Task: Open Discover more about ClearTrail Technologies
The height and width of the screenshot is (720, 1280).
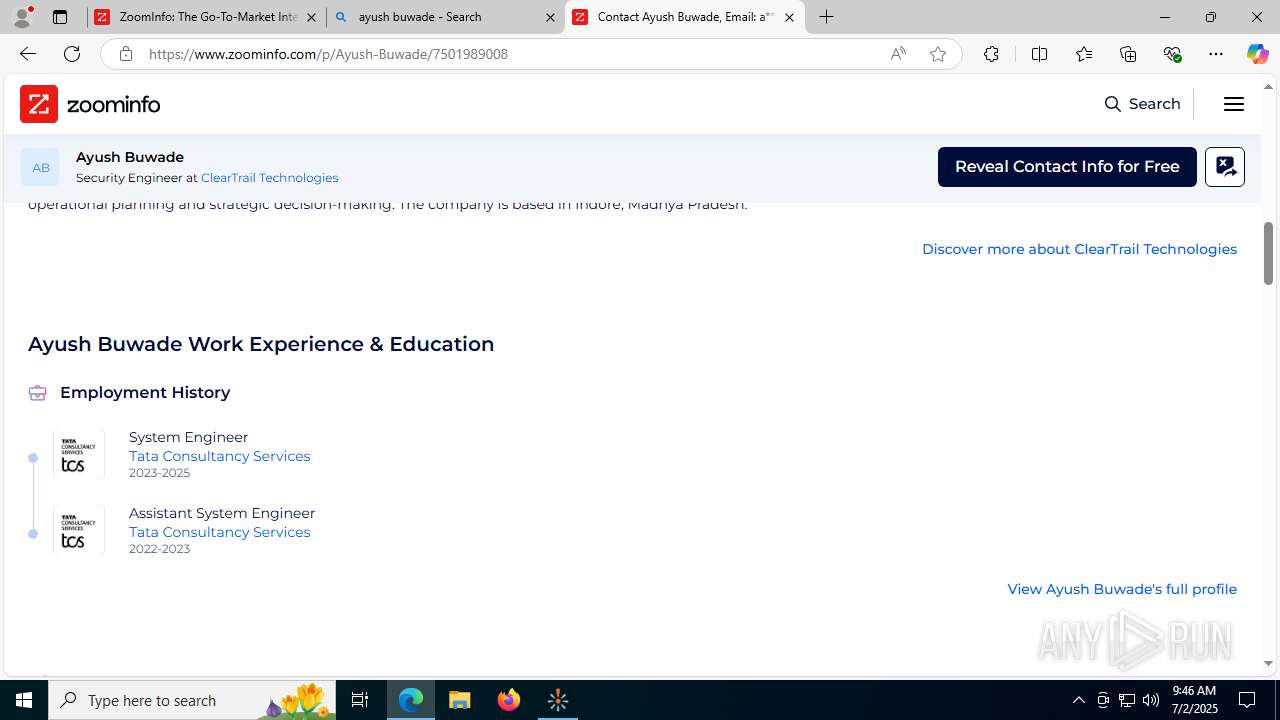Action: click(x=1079, y=249)
